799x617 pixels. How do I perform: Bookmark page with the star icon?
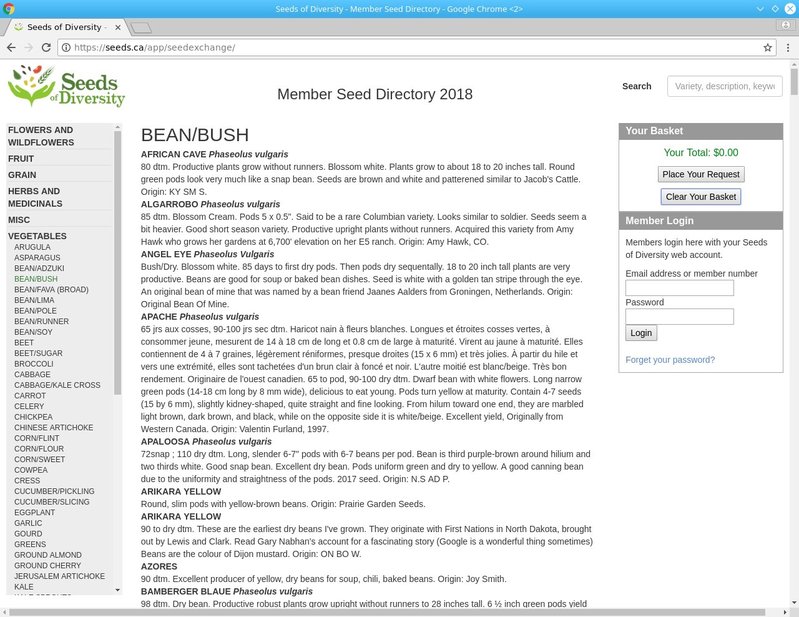pos(767,47)
